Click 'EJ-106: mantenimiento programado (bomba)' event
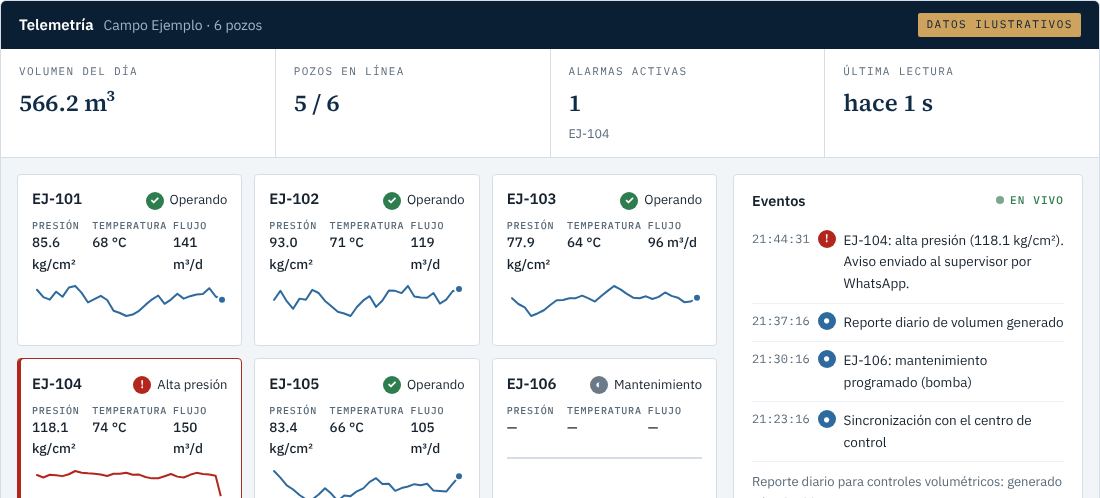The height and width of the screenshot is (498, 1100). pos(915,372)
